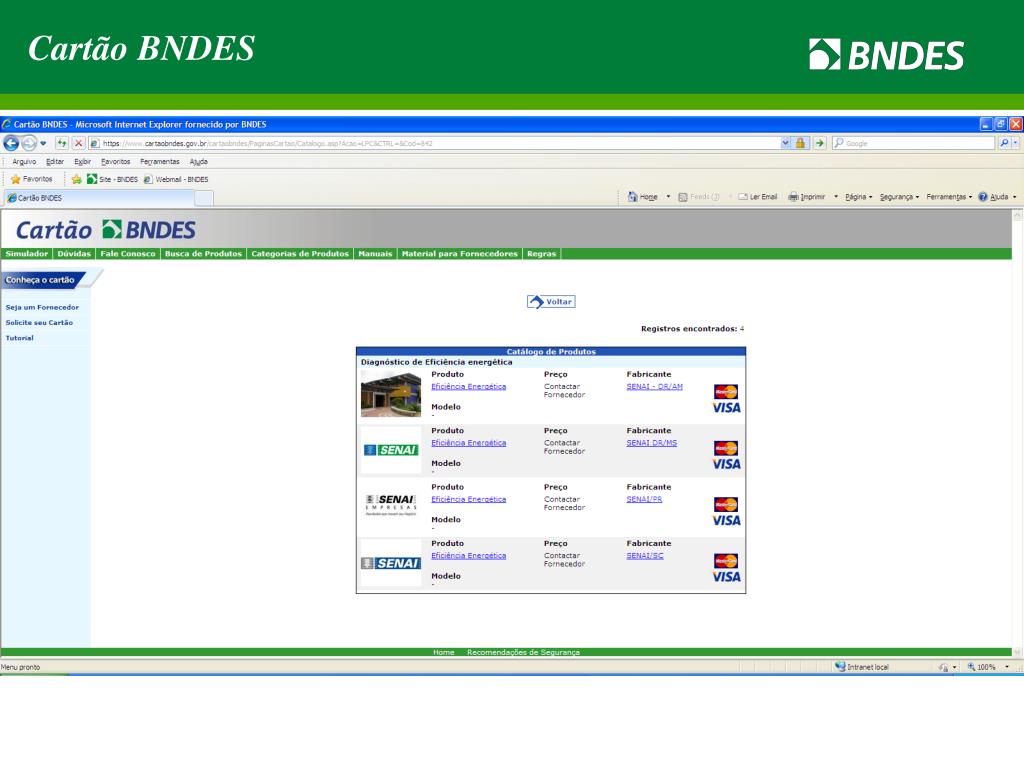Screen dimensions: 1024x768
Task: Open Busca de Produtos nav item
Action: click(x=203, y=254)
